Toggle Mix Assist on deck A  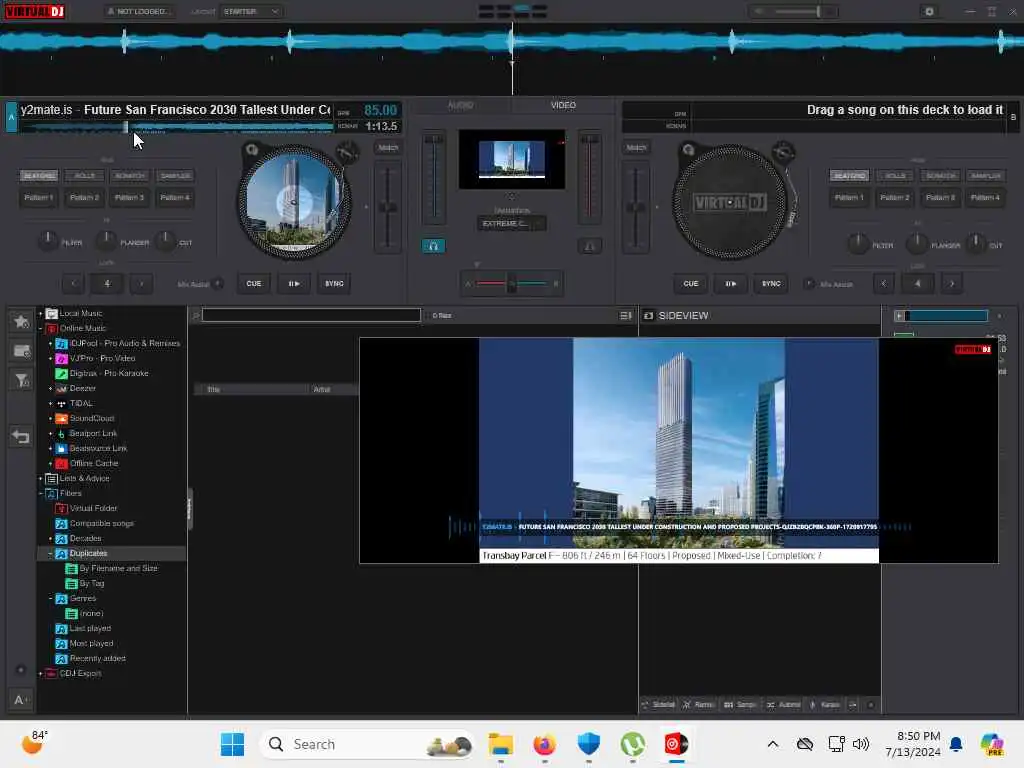(x=218, y=283)
